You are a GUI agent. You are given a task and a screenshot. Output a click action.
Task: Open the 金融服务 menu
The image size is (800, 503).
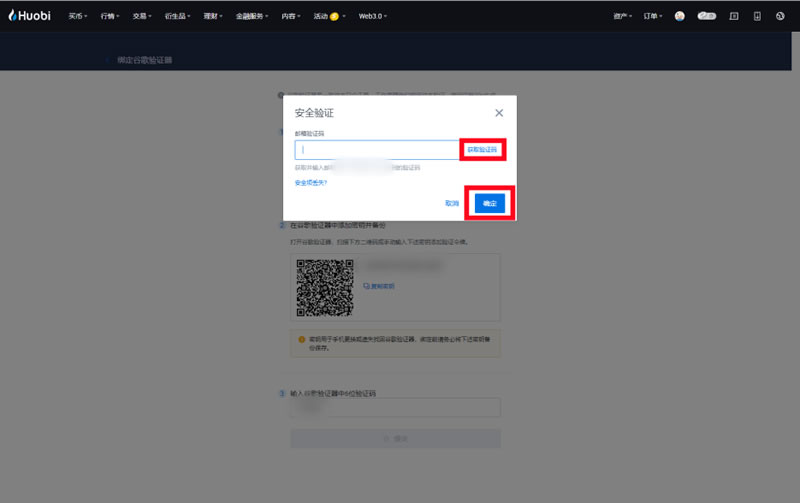point(252,16)
